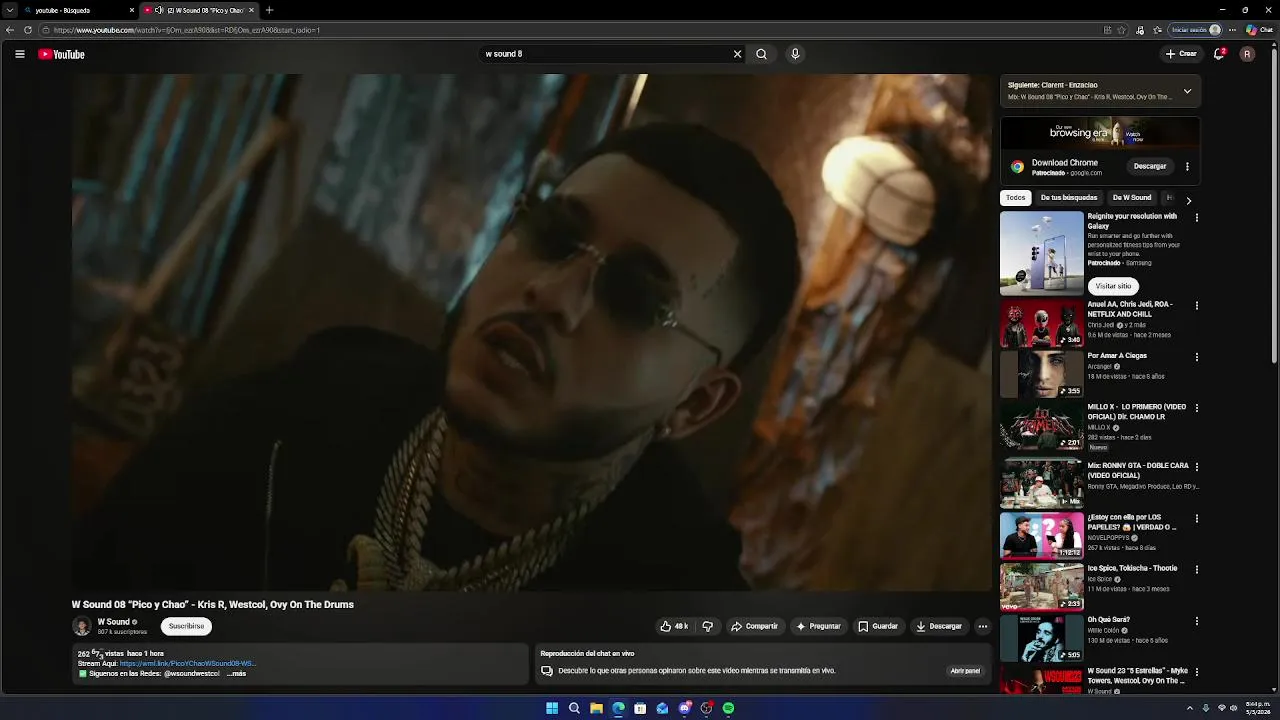Reload the page with refresh icon
The width and height of the screenshot is (1280, 720).
coord(28,30)
